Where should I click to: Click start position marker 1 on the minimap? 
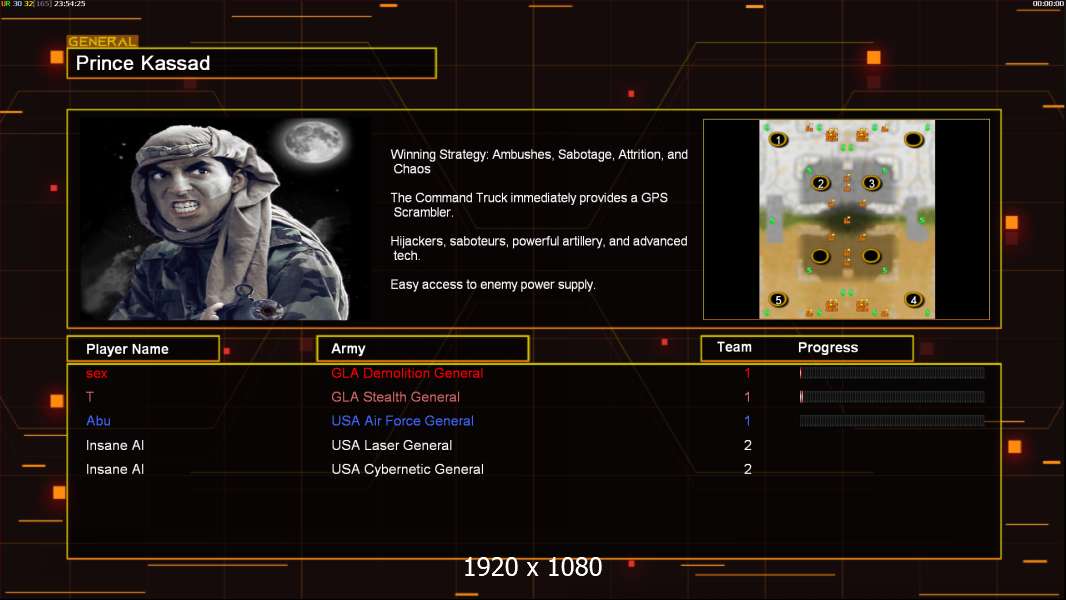click(778, 140)
